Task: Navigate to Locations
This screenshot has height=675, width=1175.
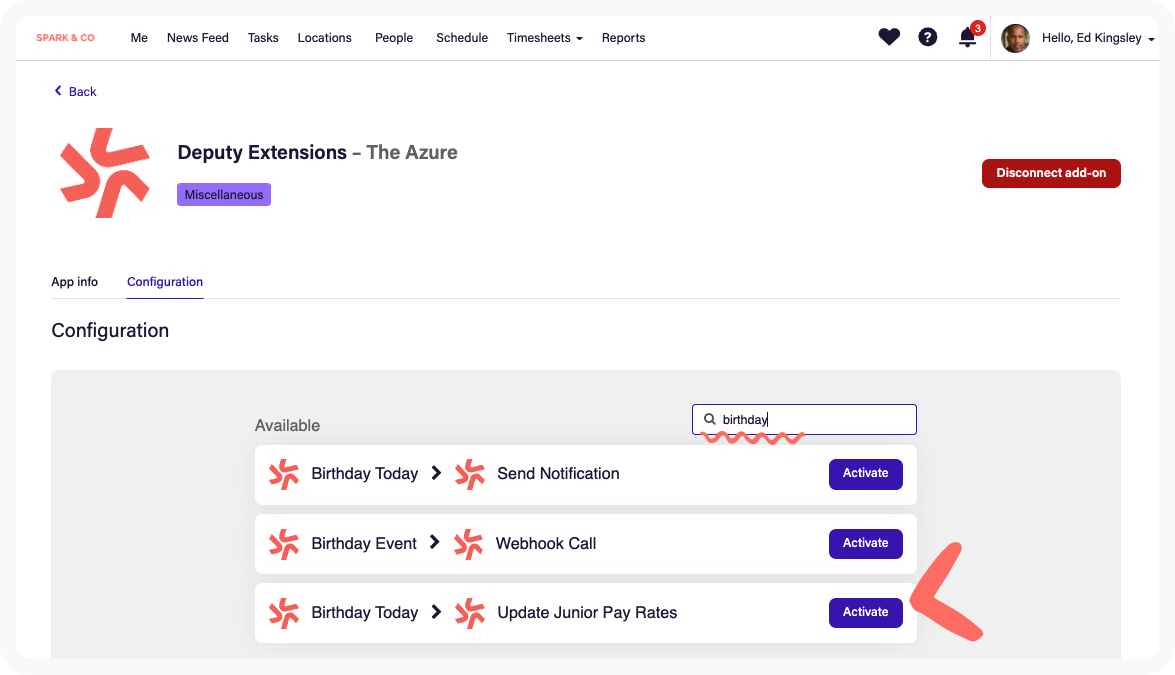Action: coord(324,37)
